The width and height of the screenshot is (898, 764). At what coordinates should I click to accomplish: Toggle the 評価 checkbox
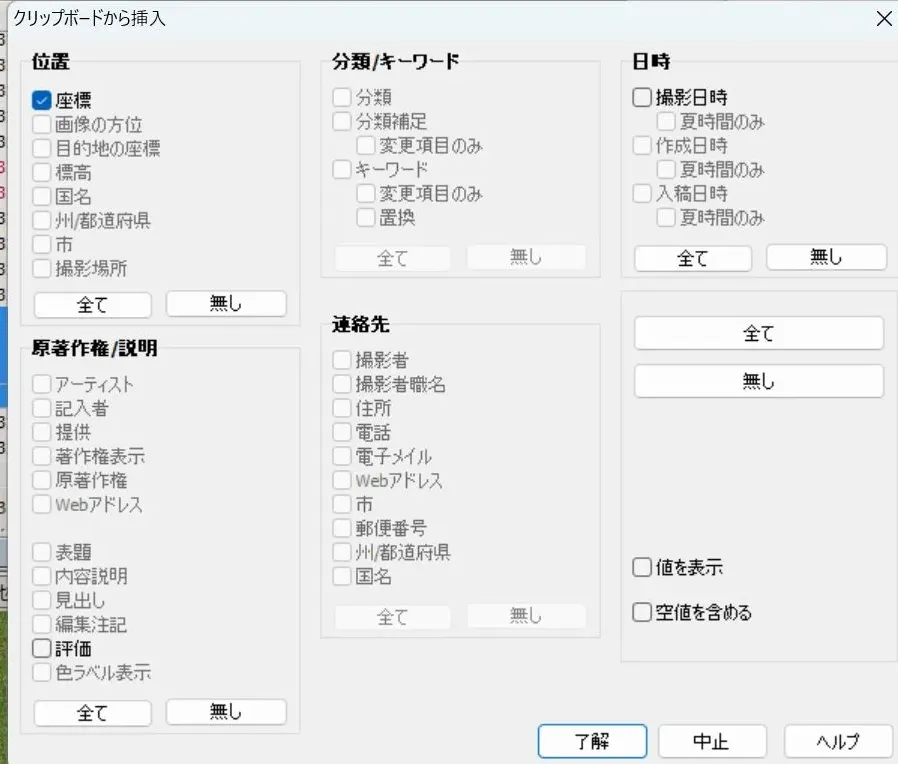coord(42,649)
